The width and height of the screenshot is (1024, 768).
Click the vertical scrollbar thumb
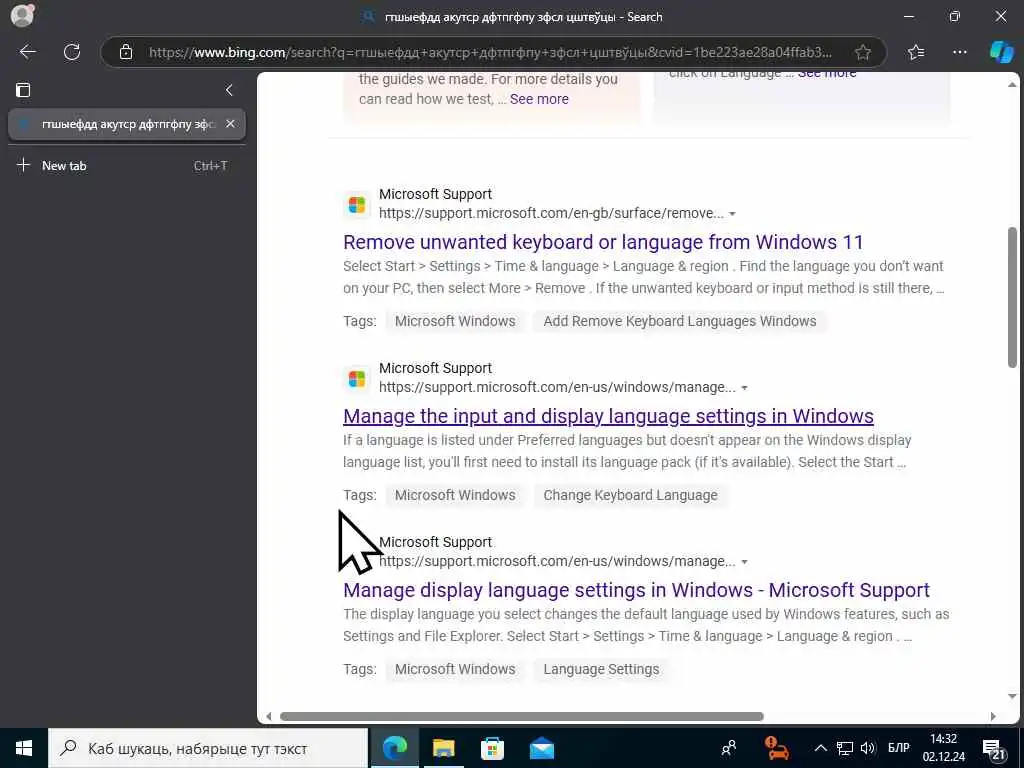(x=1012, y=297)
